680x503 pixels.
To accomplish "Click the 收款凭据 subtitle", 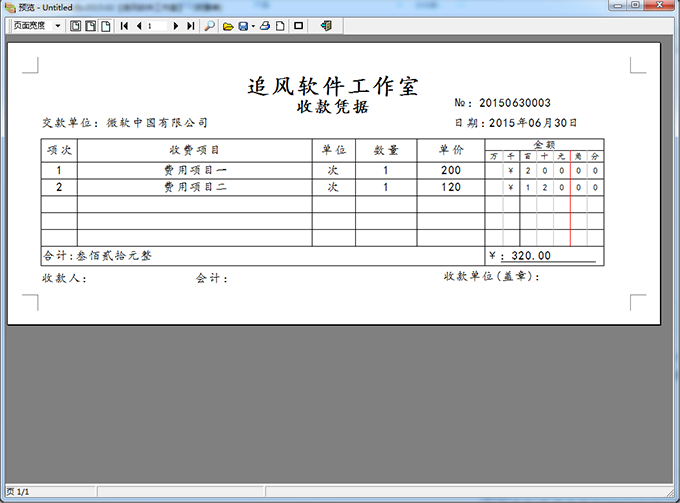I will tap(333, 107).
